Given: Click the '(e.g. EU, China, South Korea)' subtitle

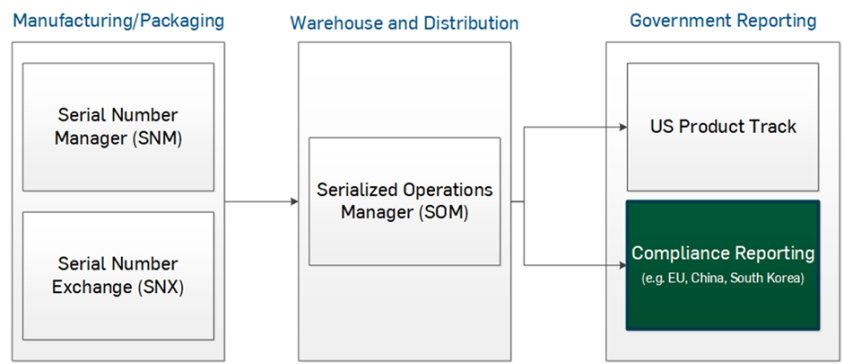Looking at the screenshot, I should point(723,279).
